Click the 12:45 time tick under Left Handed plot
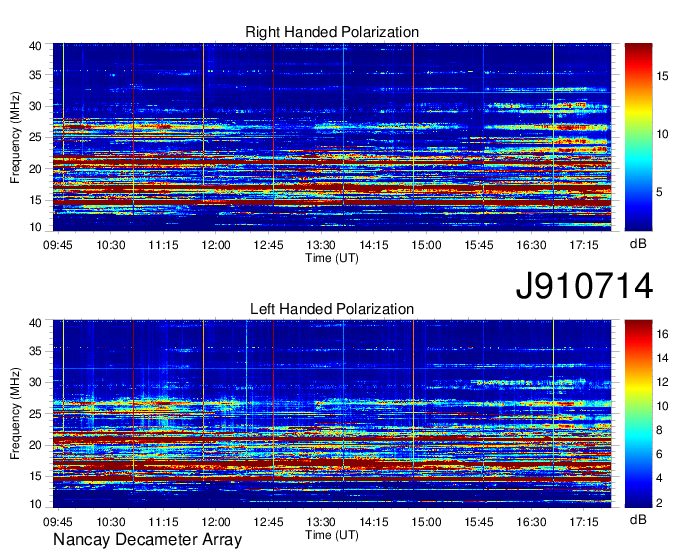Viewport: 680px width, 552px height. [268, 522]
